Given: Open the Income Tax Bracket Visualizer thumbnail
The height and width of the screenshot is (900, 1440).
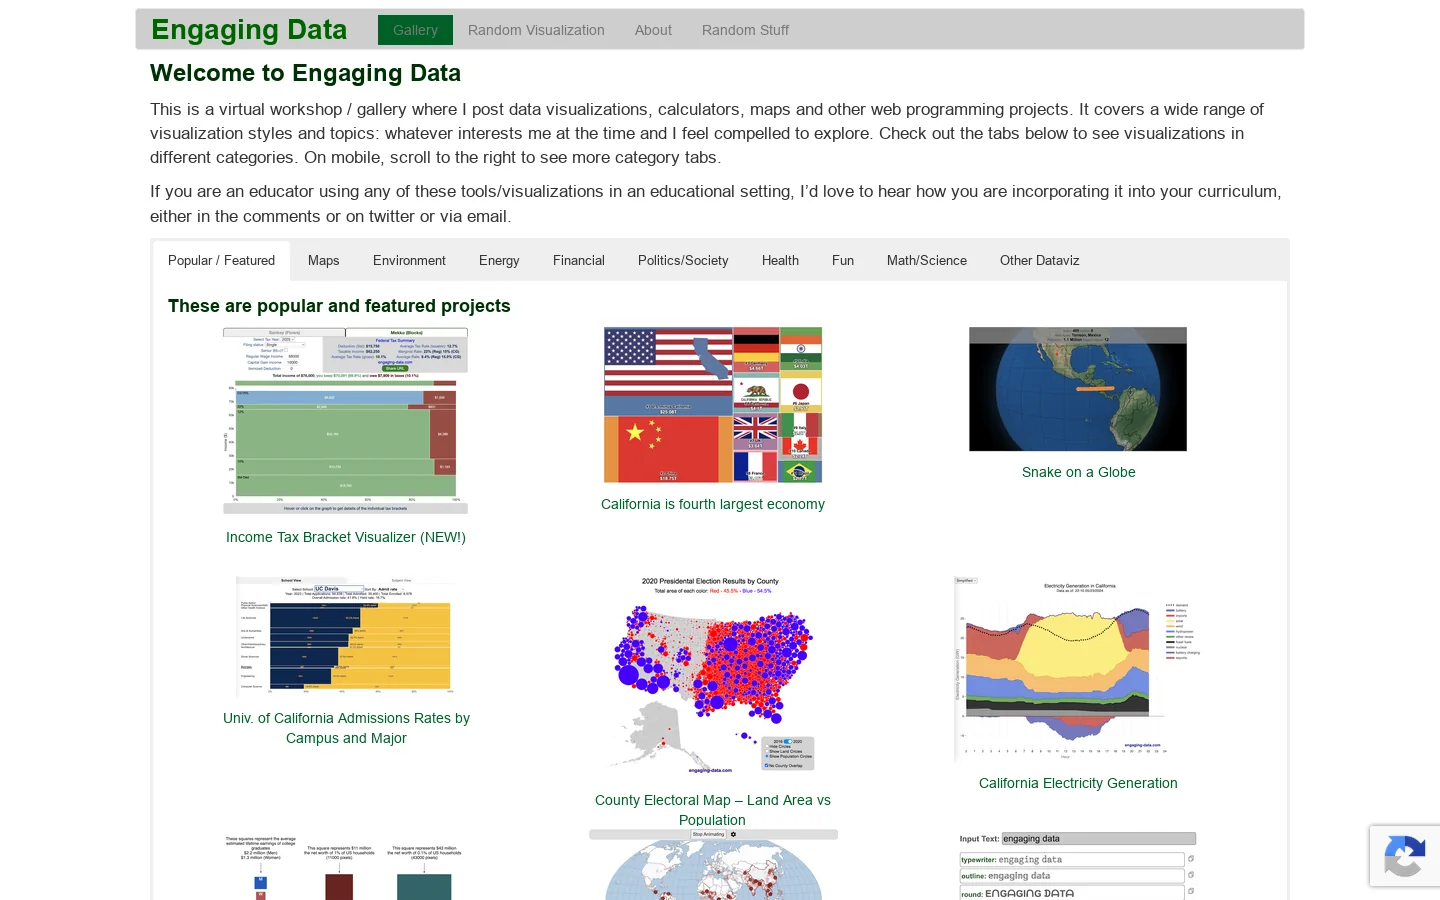Looking at the screenshot, I should point(345,421).
